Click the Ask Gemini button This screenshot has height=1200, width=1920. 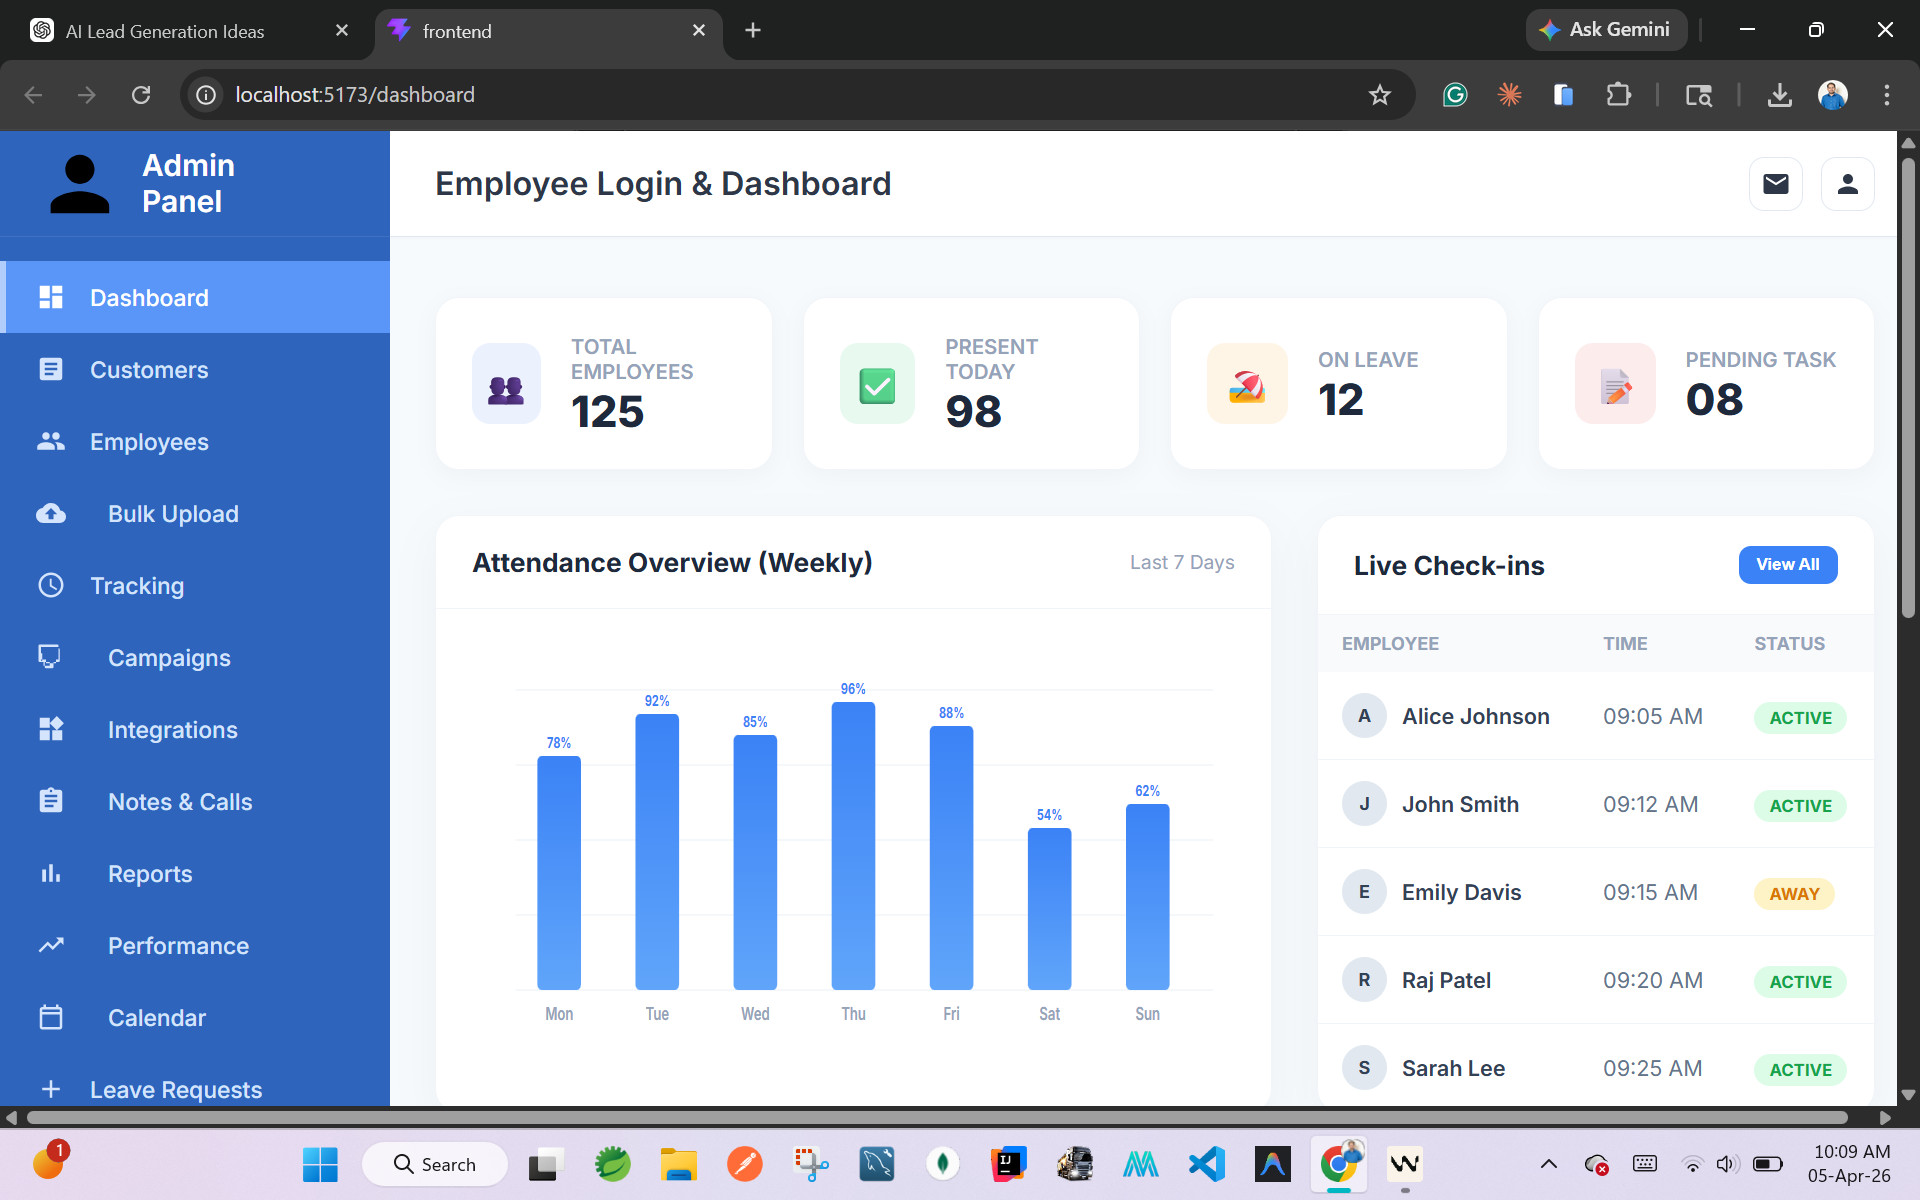coord(1606,30)
